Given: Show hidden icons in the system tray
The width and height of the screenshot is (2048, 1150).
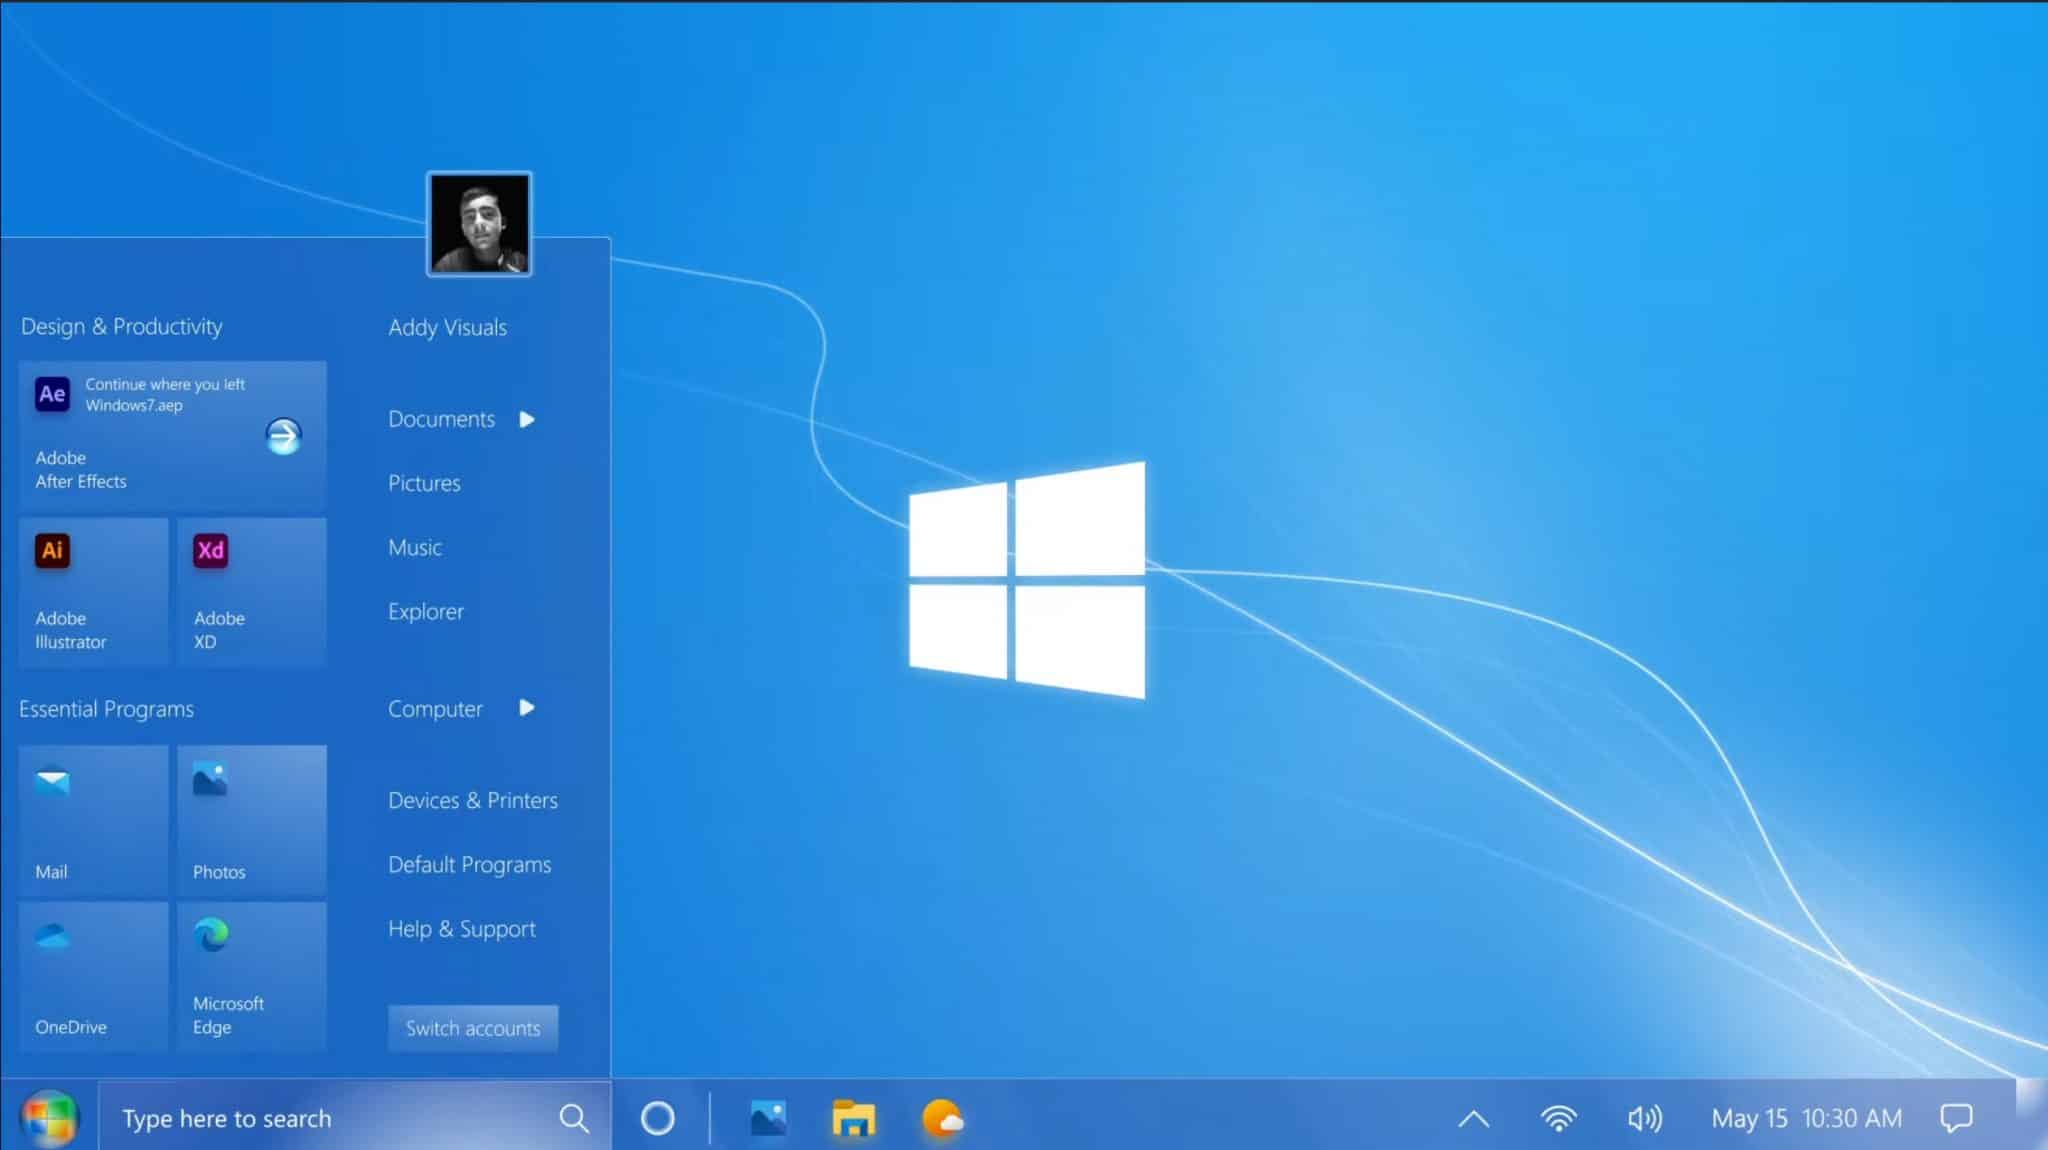Looking at the screenshot, I should pyautogui.click(x=1474, y=1118).
